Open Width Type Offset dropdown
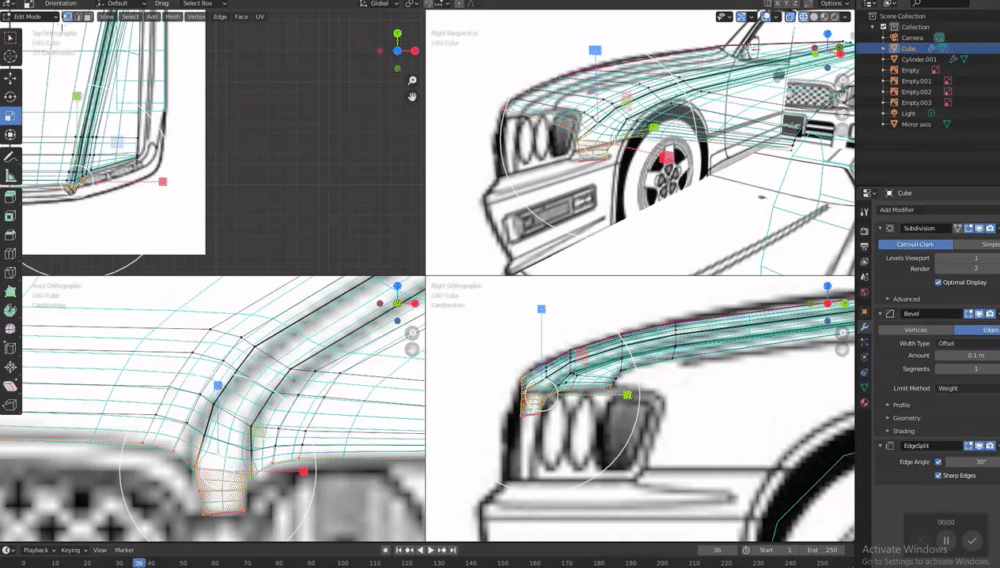 click(967, 344)
